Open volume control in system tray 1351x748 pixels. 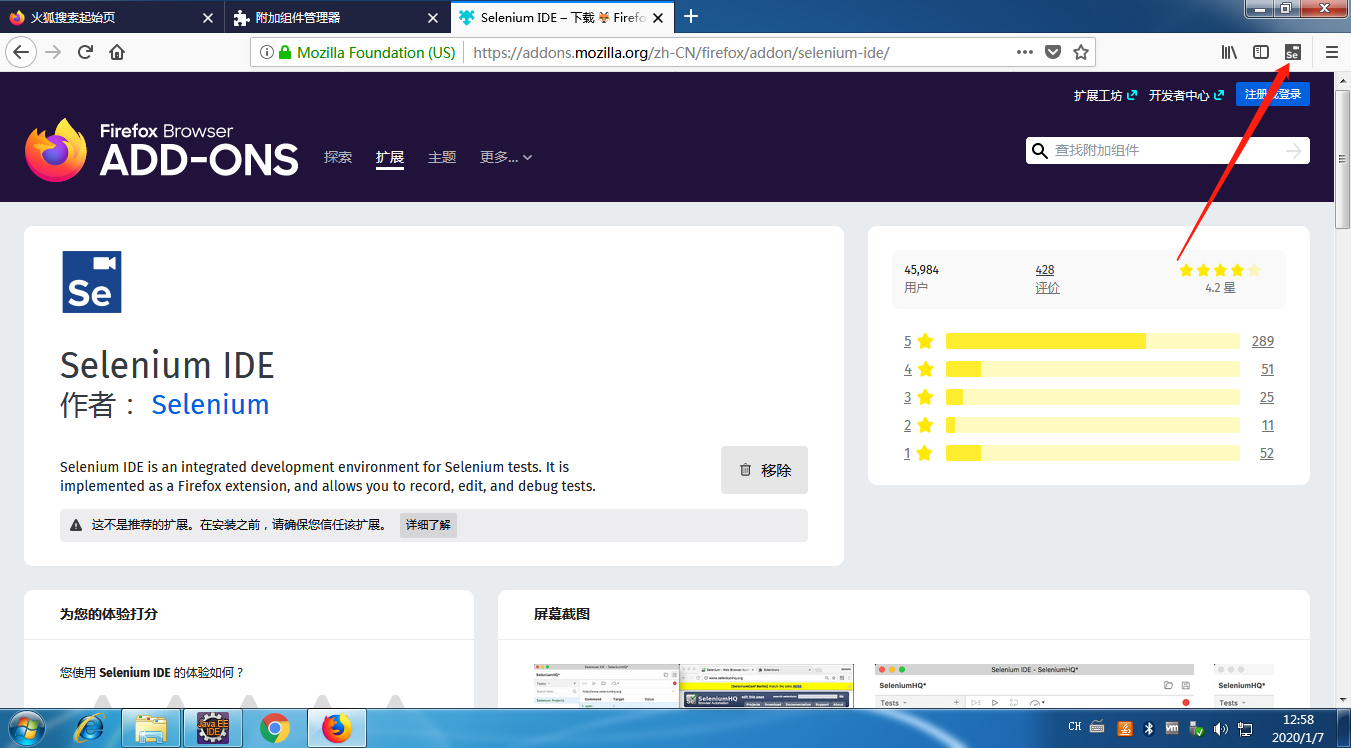[x=1220, y=728]
